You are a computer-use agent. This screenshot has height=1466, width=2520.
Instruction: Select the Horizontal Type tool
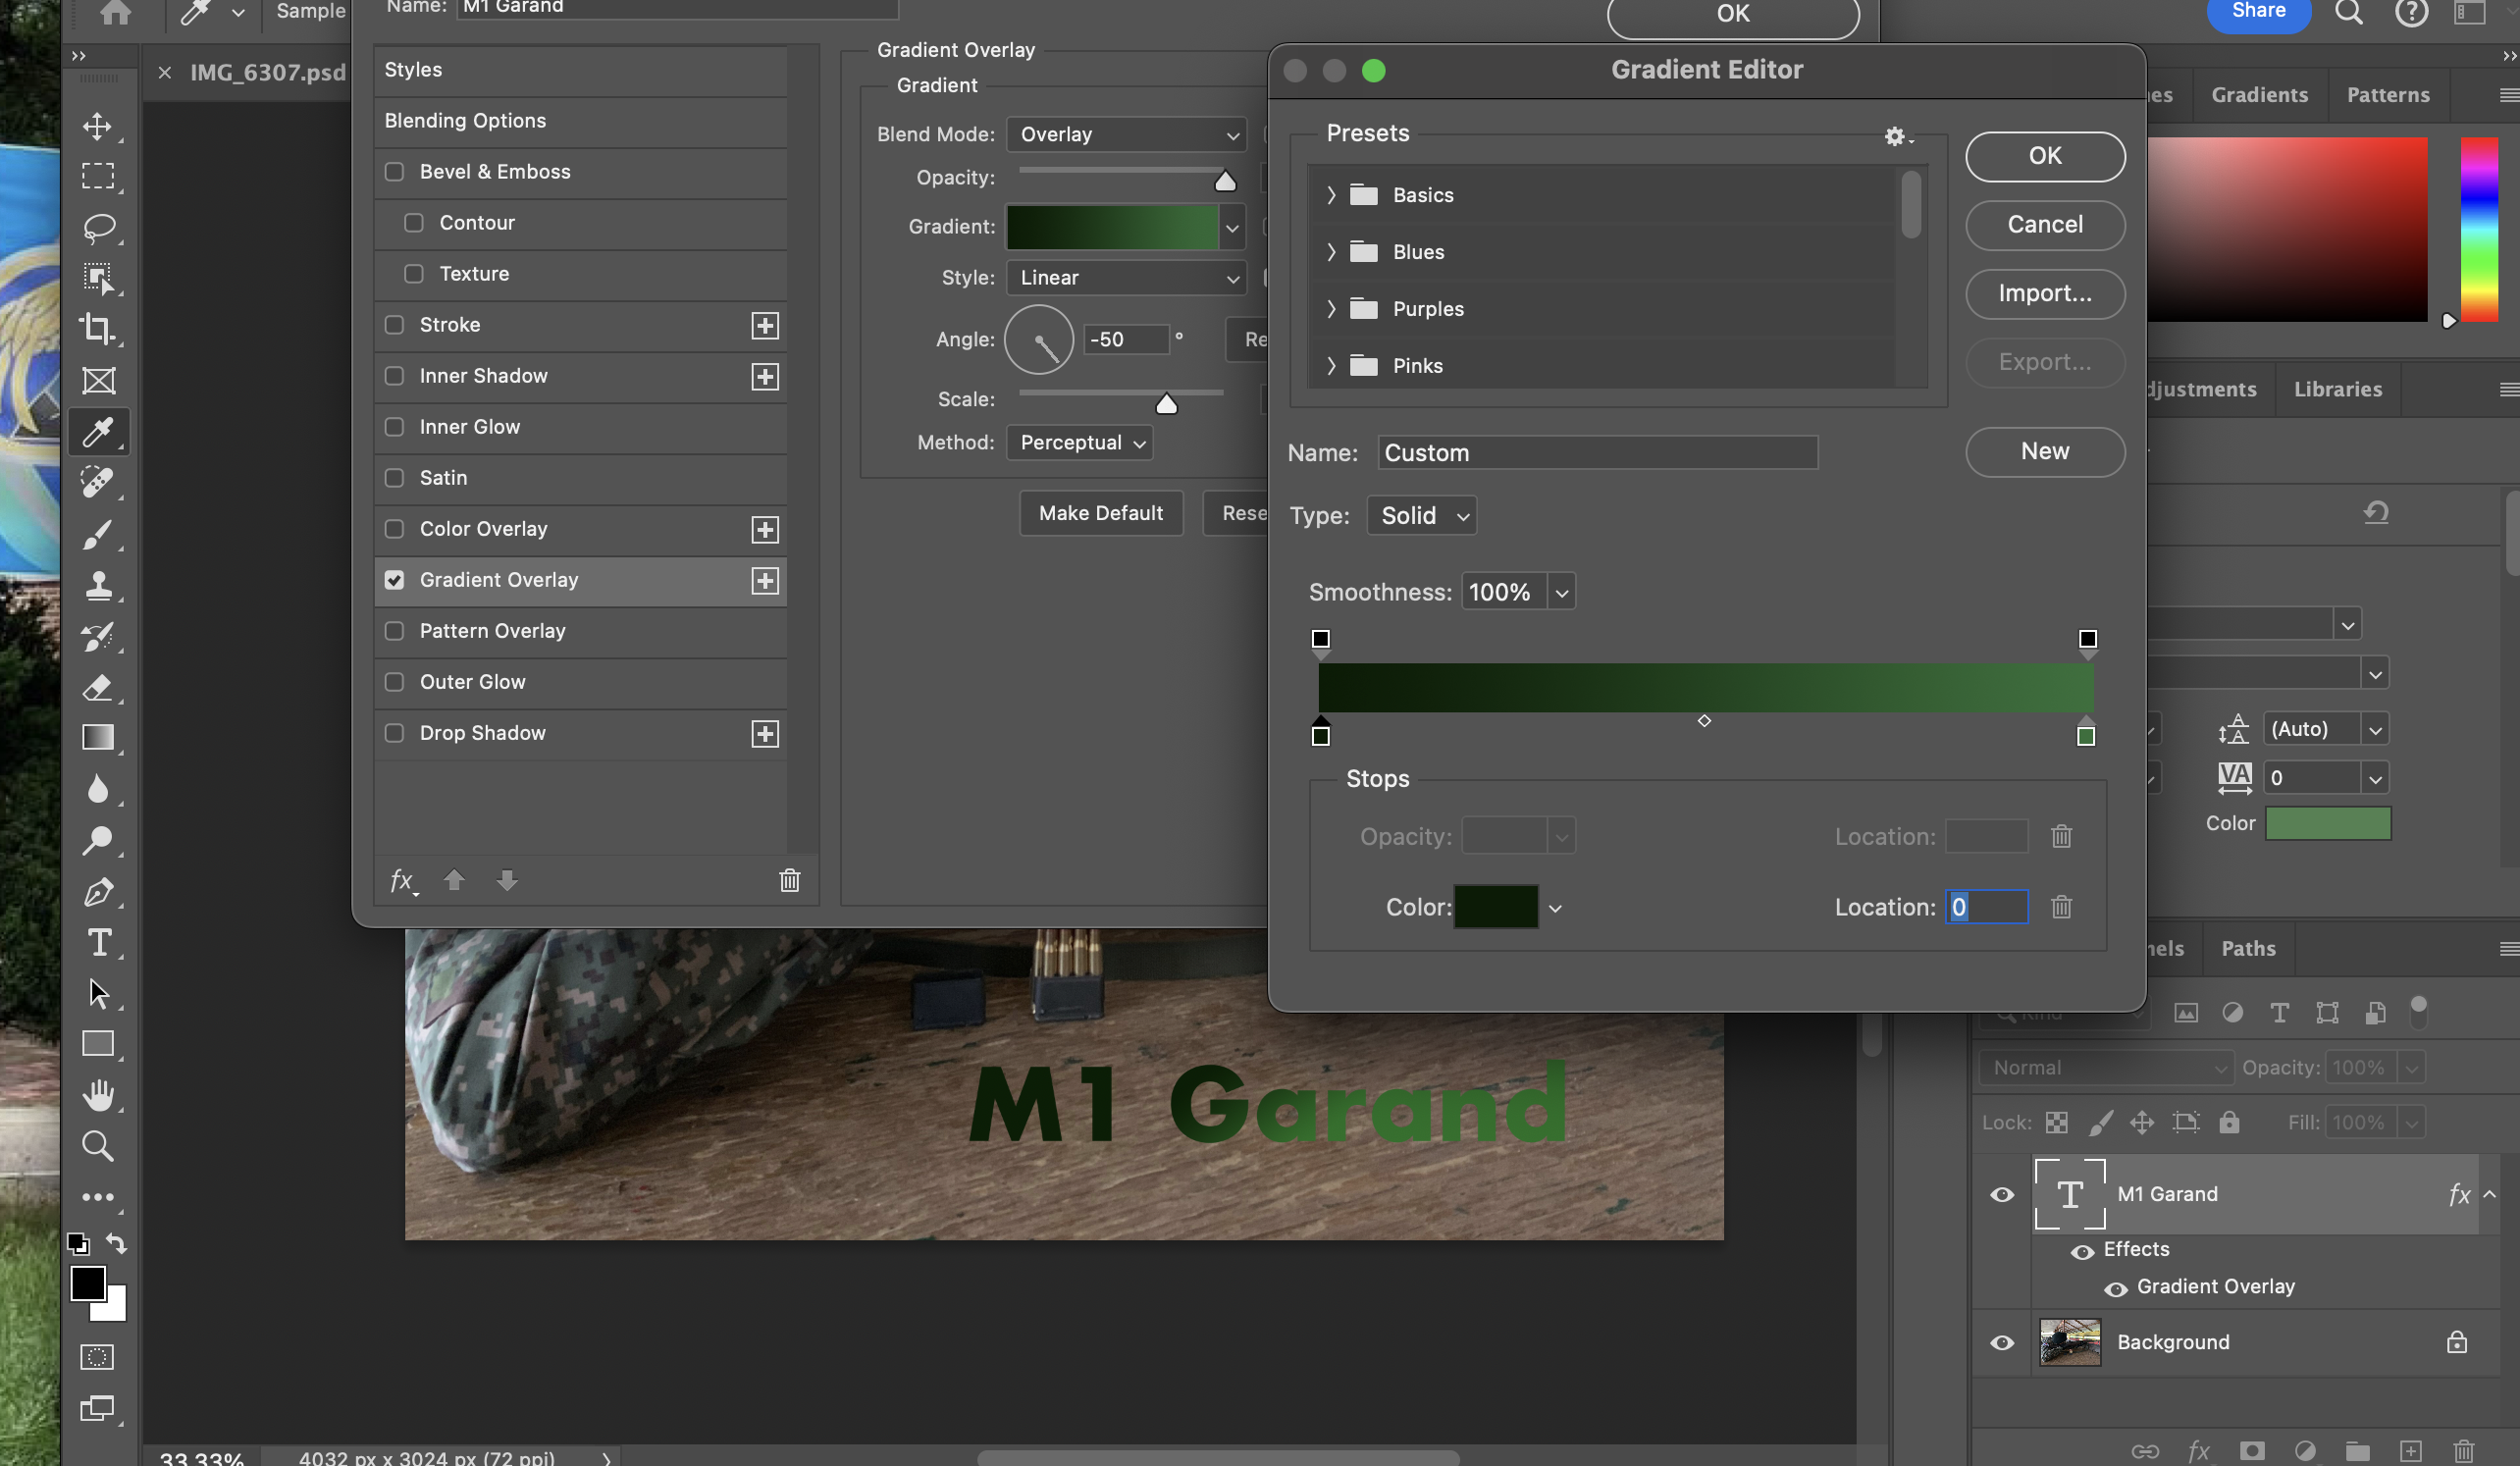(x=98, y=942)
